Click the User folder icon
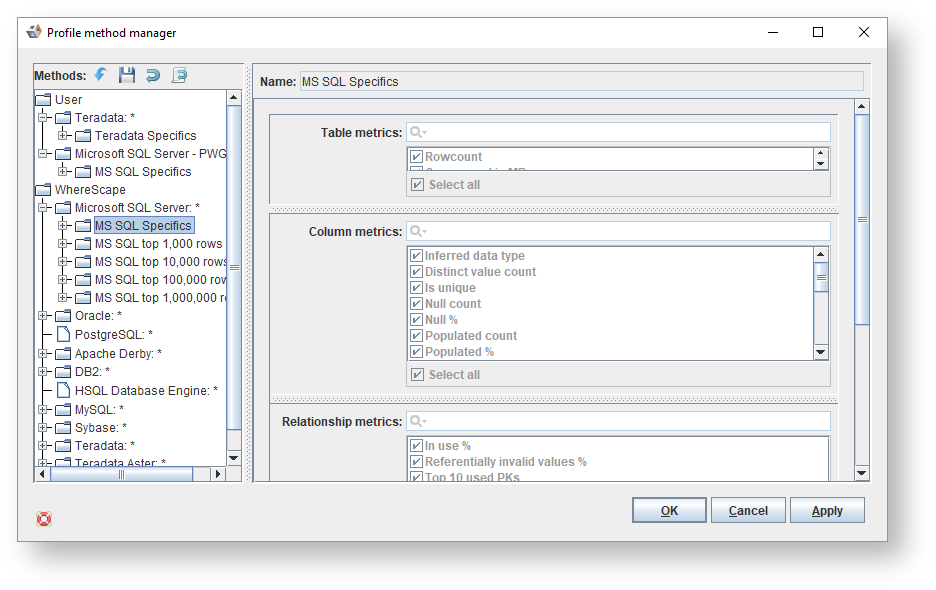This screenshot has width=936, height=590. [x=43, y=99]
